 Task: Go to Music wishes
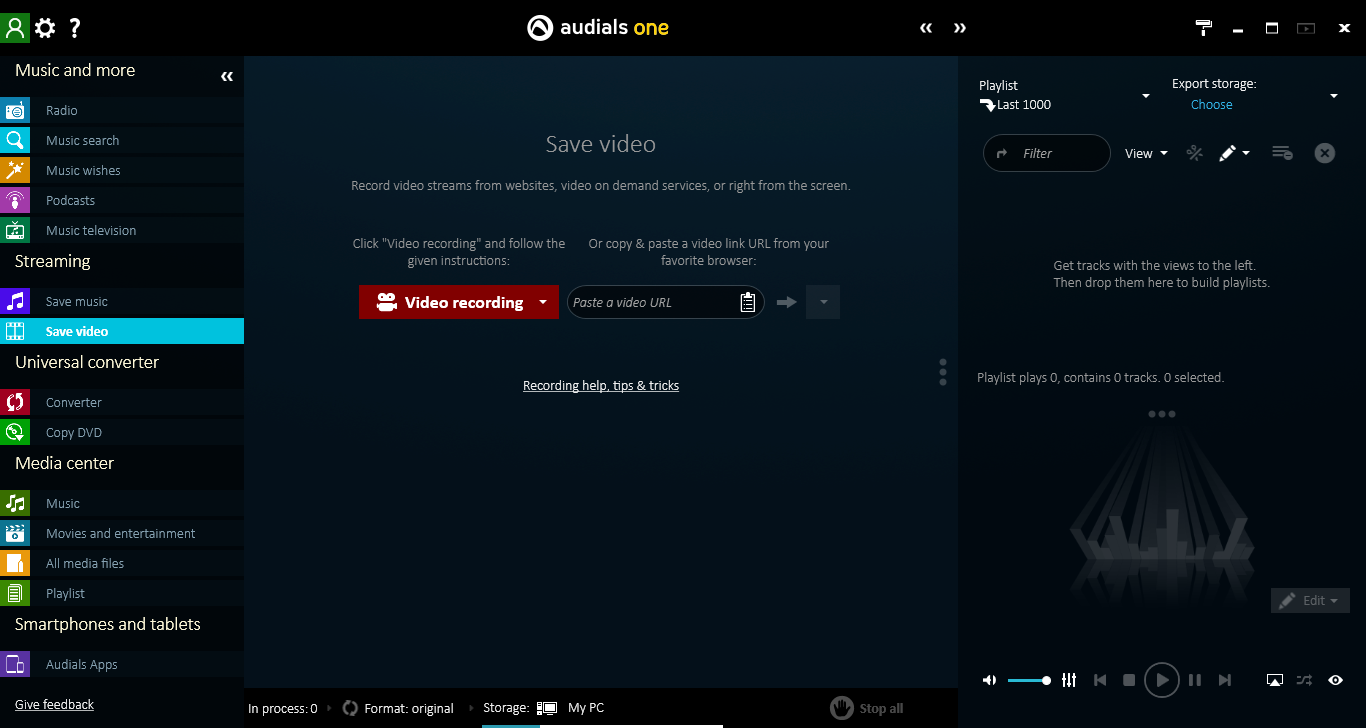122,170
